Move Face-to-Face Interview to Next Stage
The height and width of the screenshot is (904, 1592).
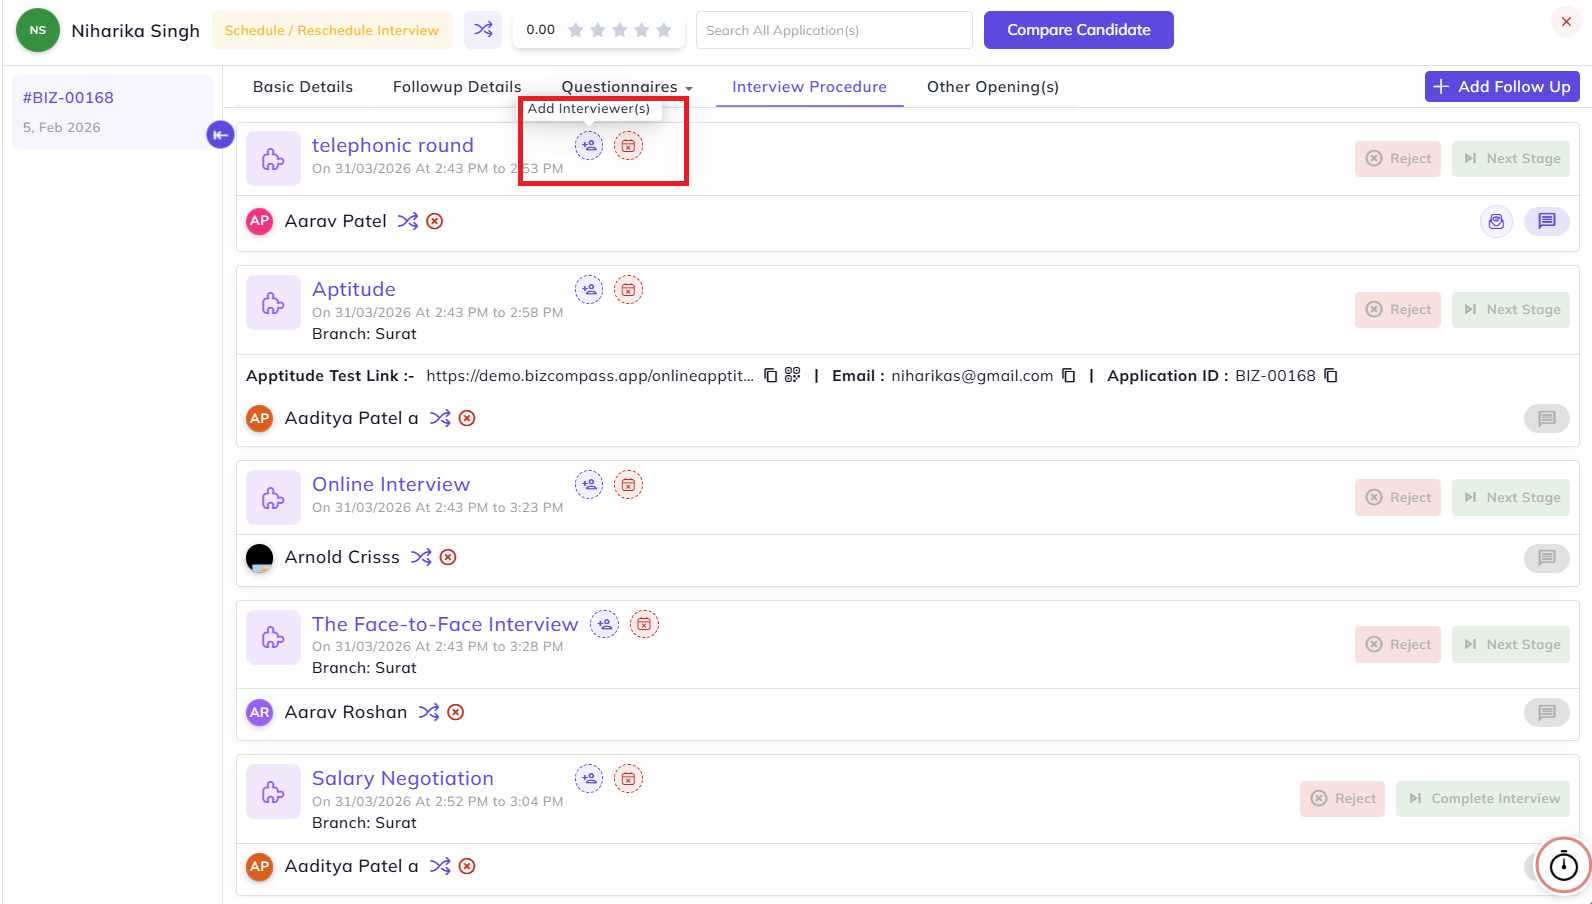(1511, 645)
